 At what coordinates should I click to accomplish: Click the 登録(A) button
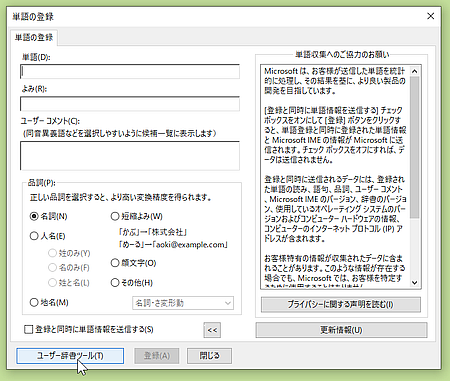click(x=157, y=356)
